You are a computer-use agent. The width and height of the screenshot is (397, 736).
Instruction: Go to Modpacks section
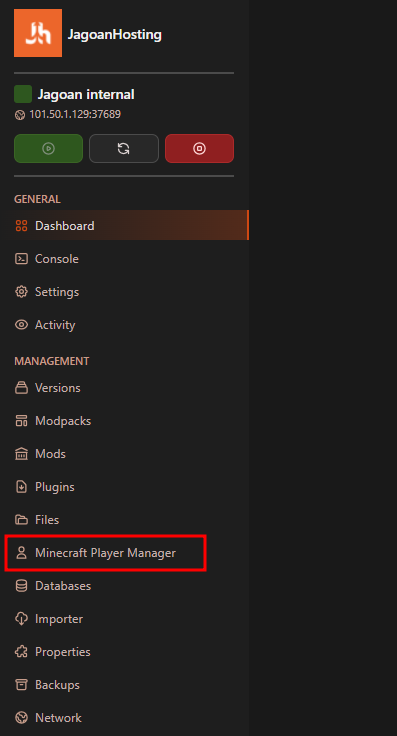pyautogui.click(x=63, y=421)
